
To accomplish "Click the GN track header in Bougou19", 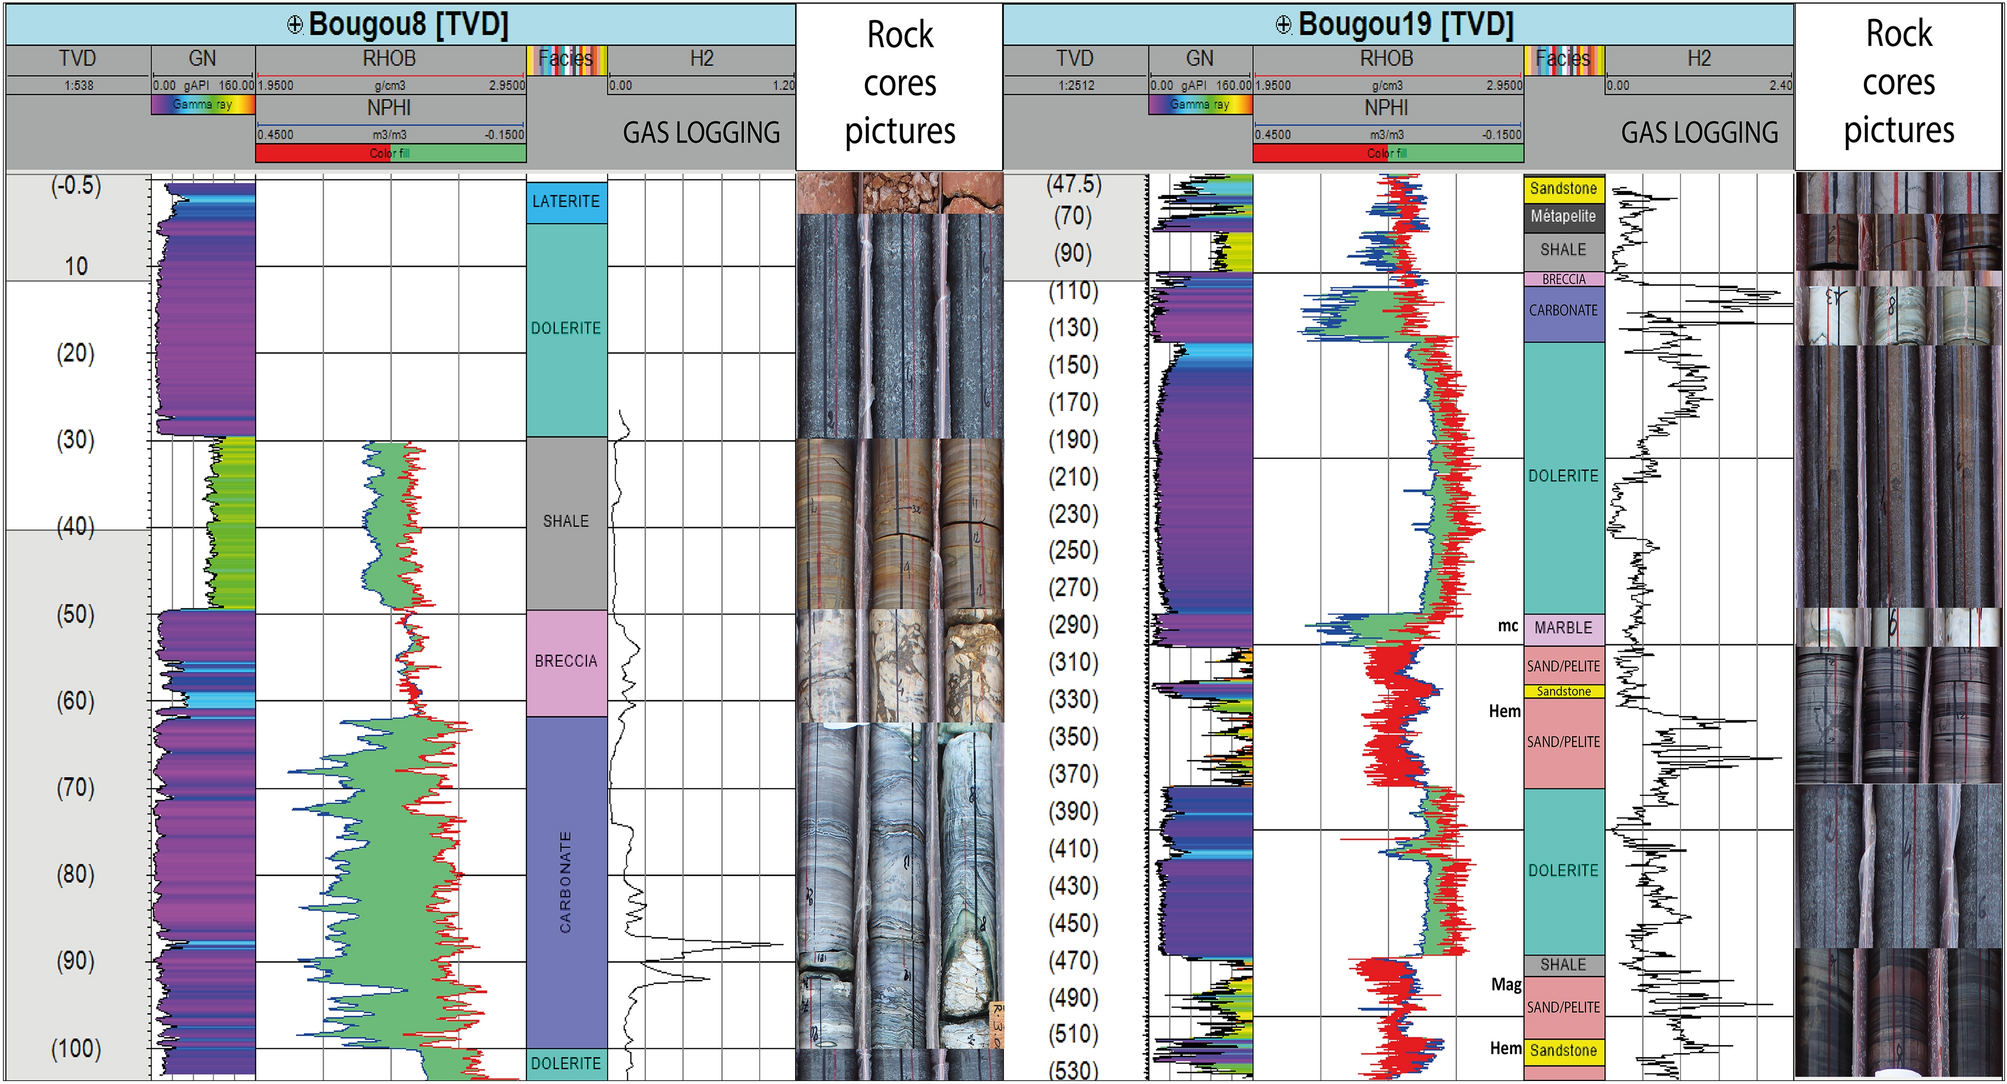I will coord(1199,59).
